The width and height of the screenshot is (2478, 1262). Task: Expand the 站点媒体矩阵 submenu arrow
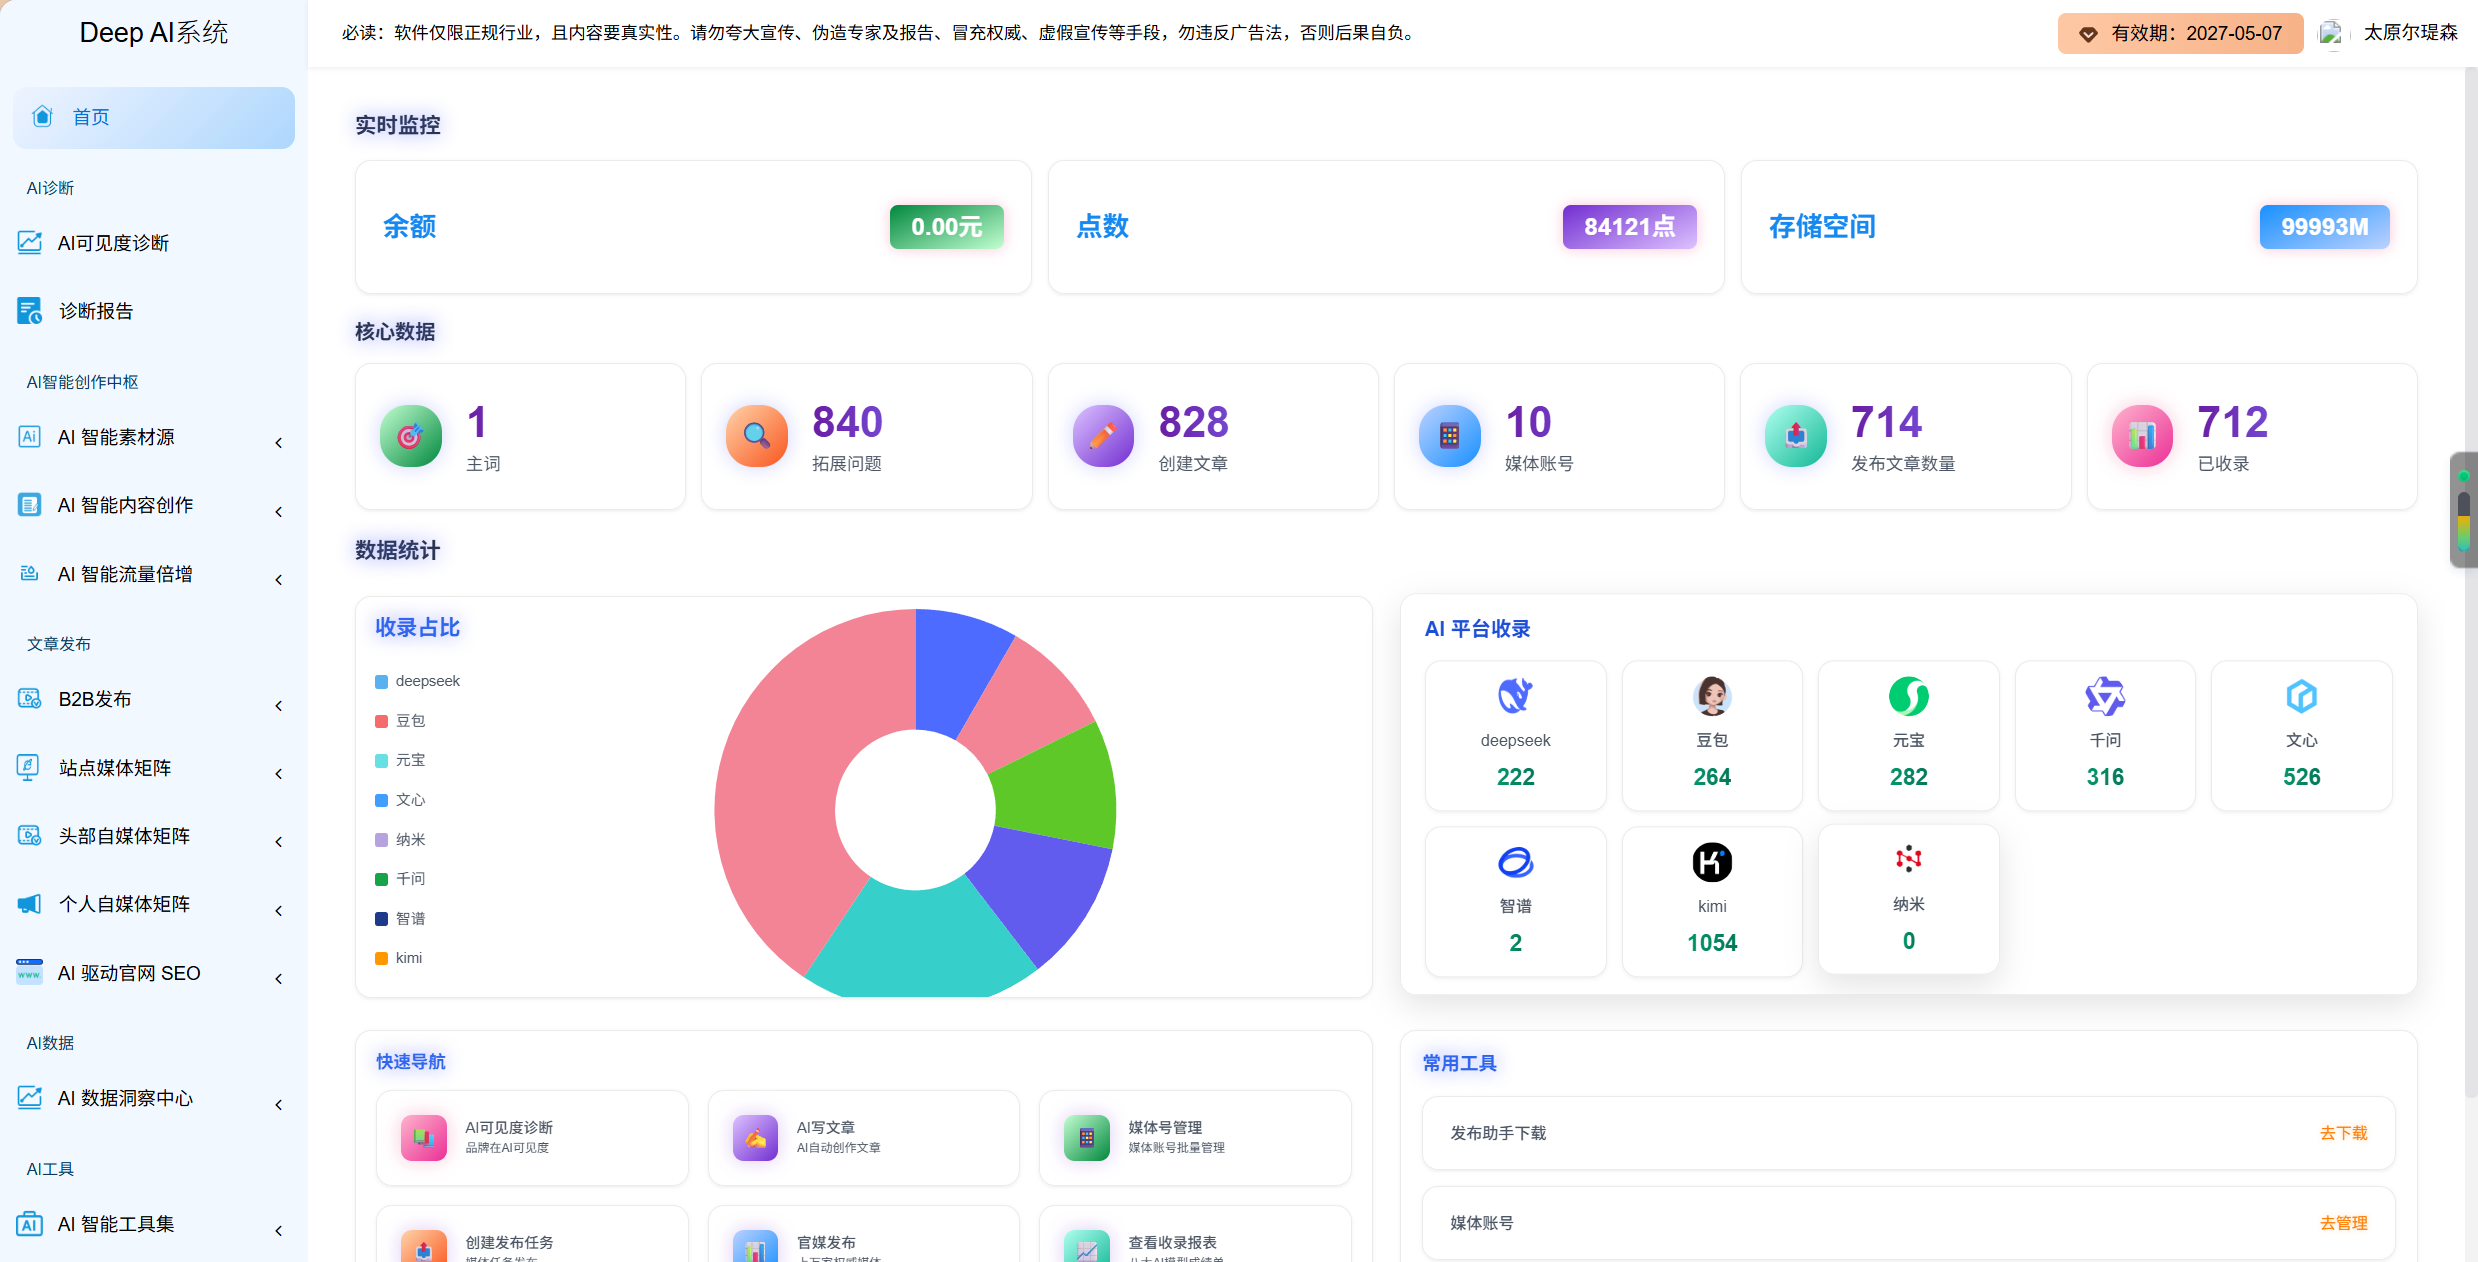(279, 773)
